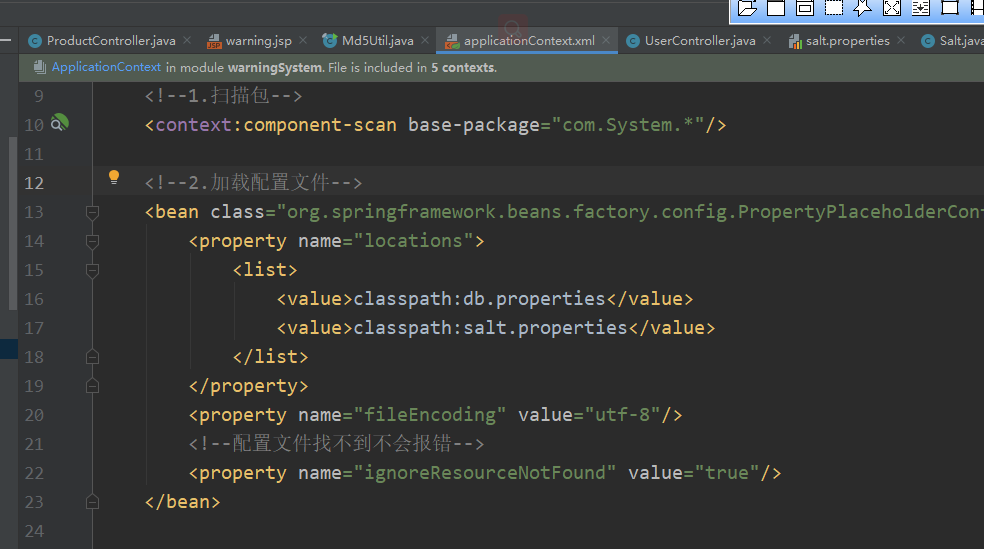Close the UserController.java tab
984x549 pixels.
(x=767, y=40)
